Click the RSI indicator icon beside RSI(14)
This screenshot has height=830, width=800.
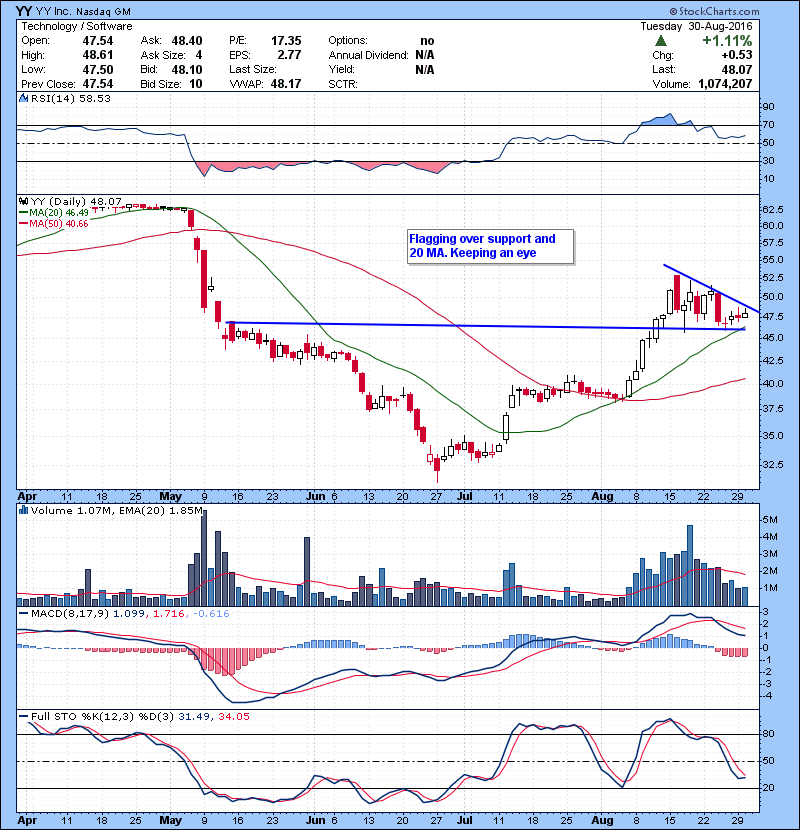[23, 98]
